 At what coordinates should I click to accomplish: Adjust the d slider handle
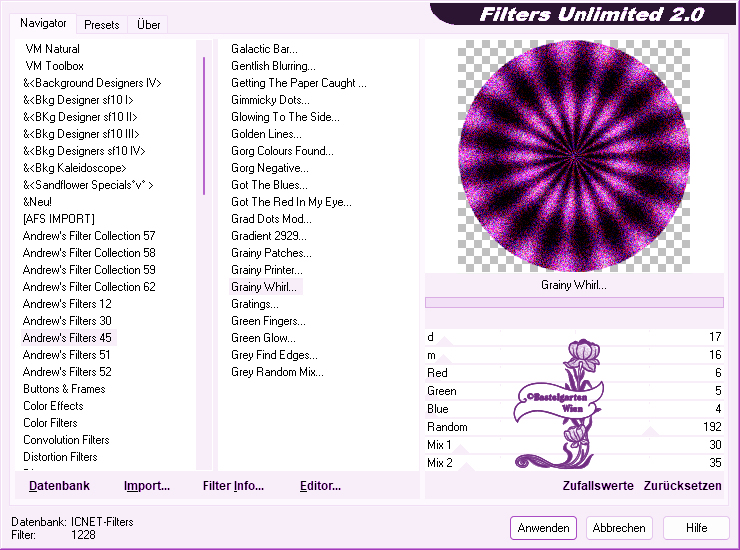[x=445, y=341]
